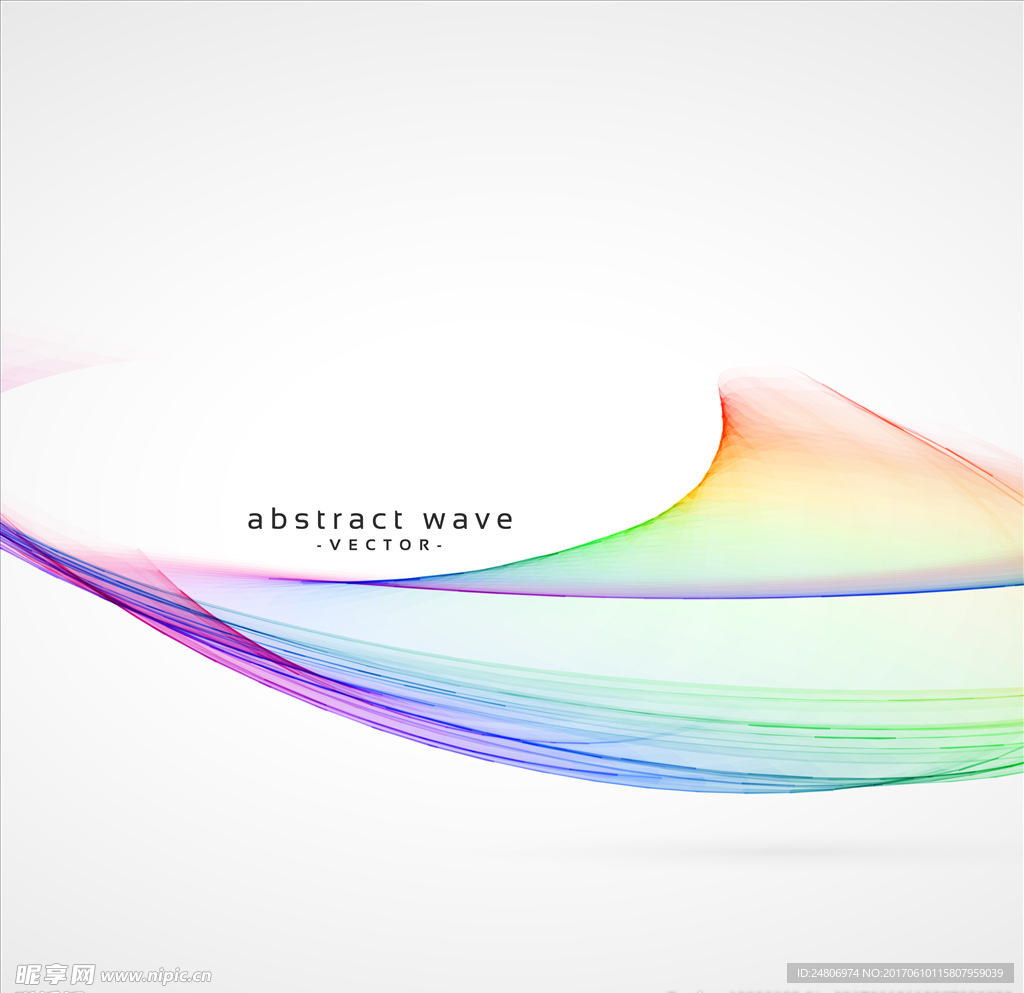Click the gray ID watermark bar
This screenshot has height=993, width=1024.
pos(900,973)
